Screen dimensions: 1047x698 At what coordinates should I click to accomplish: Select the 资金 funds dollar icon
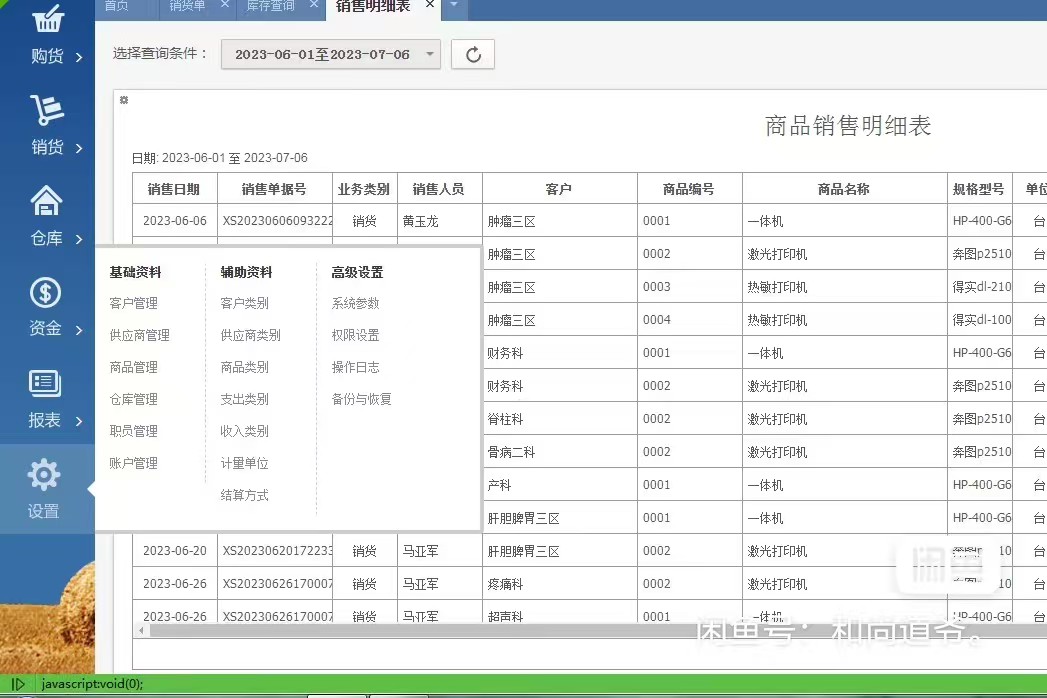(47, 293)
